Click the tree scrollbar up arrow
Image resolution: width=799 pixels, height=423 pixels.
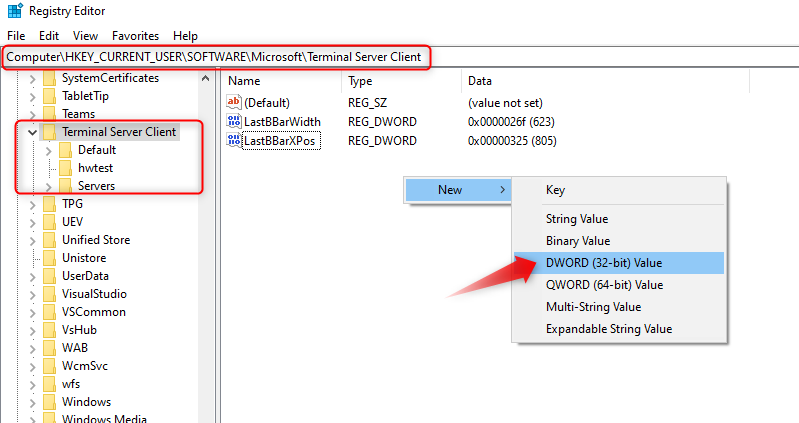(x=206, y=78)
